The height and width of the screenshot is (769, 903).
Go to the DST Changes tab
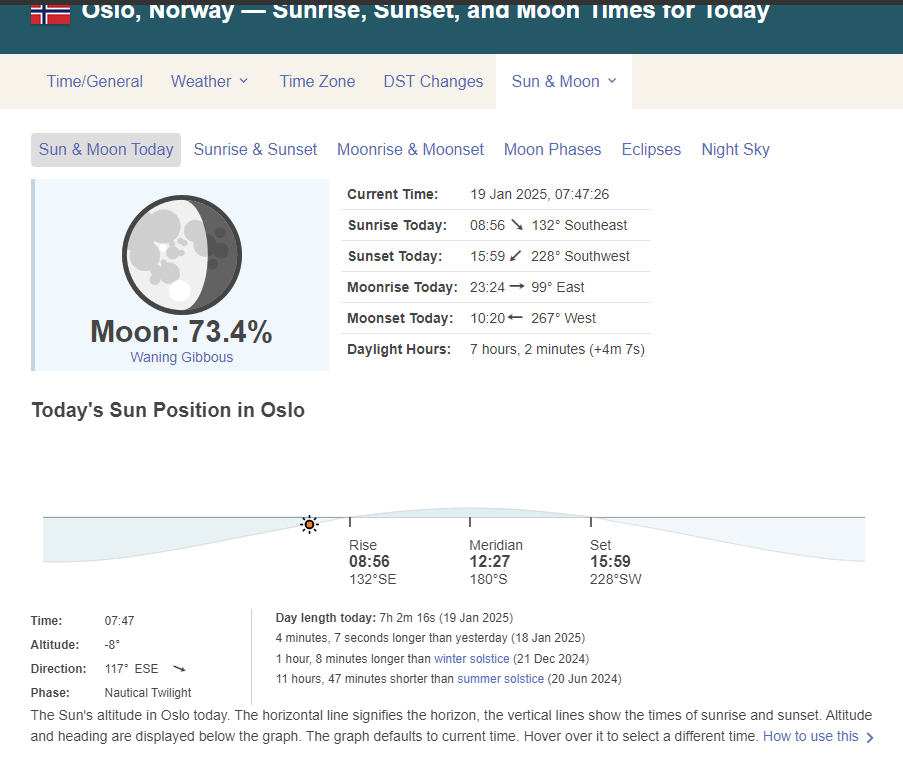[x=433, y=82]
